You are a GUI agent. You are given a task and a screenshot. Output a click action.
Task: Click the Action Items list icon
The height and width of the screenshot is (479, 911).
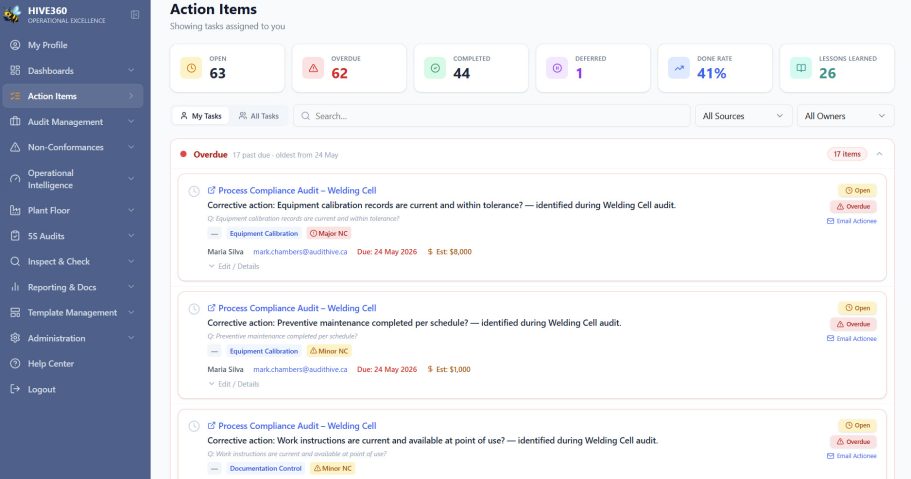click(x=15, y=96)
